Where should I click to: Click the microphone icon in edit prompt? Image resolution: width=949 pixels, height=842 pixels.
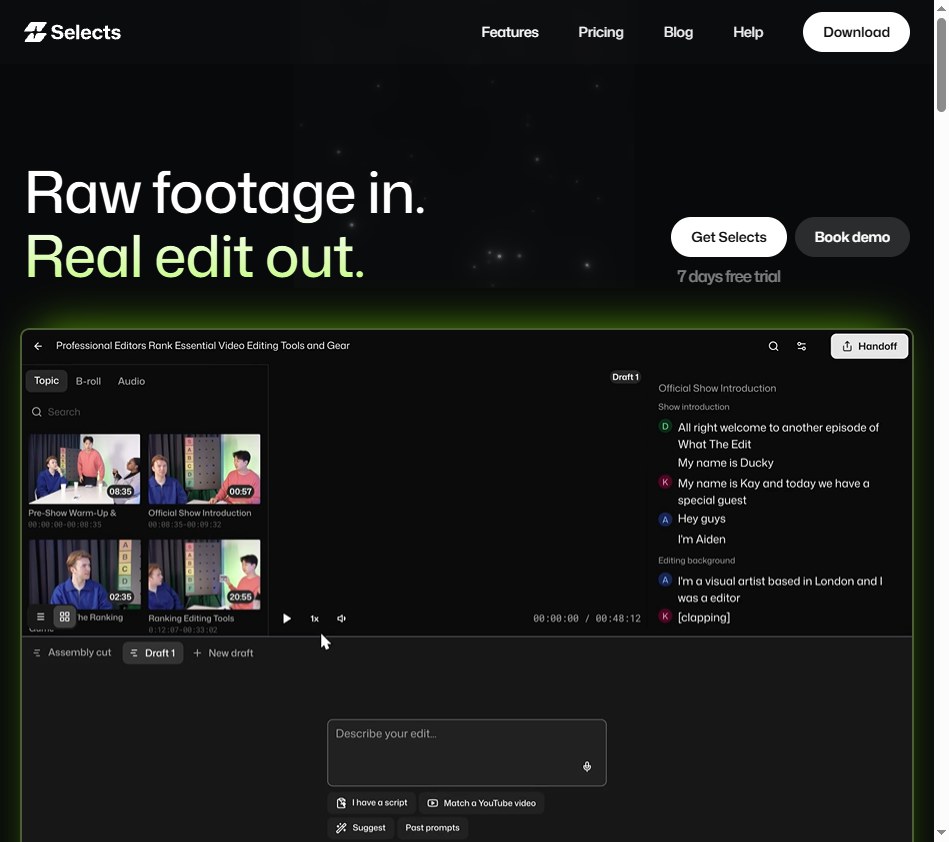tap(587, 767)
